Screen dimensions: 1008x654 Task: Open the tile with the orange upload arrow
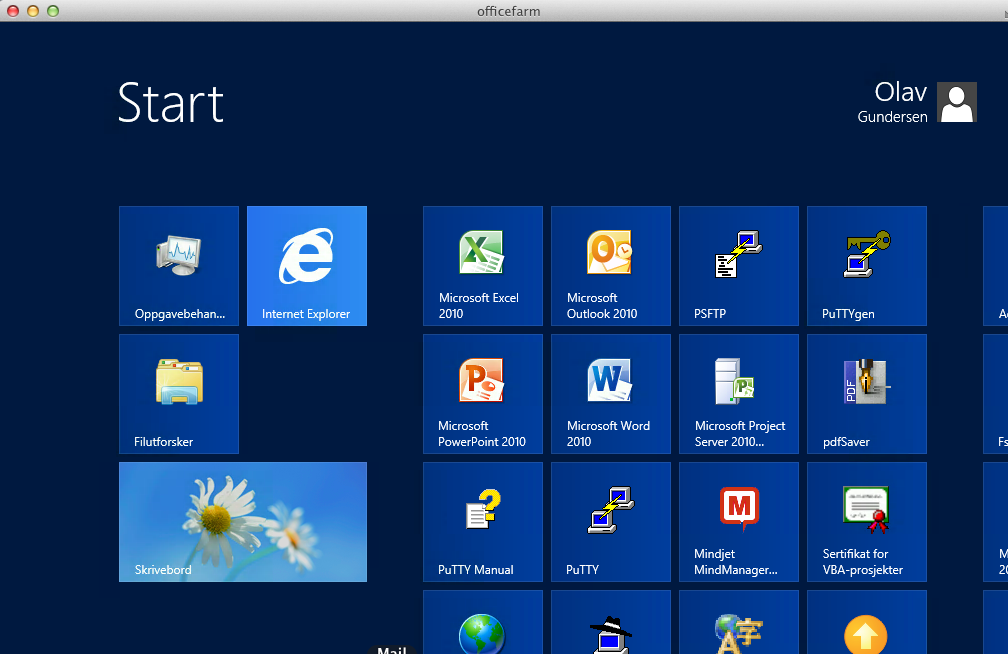(867, 622)
